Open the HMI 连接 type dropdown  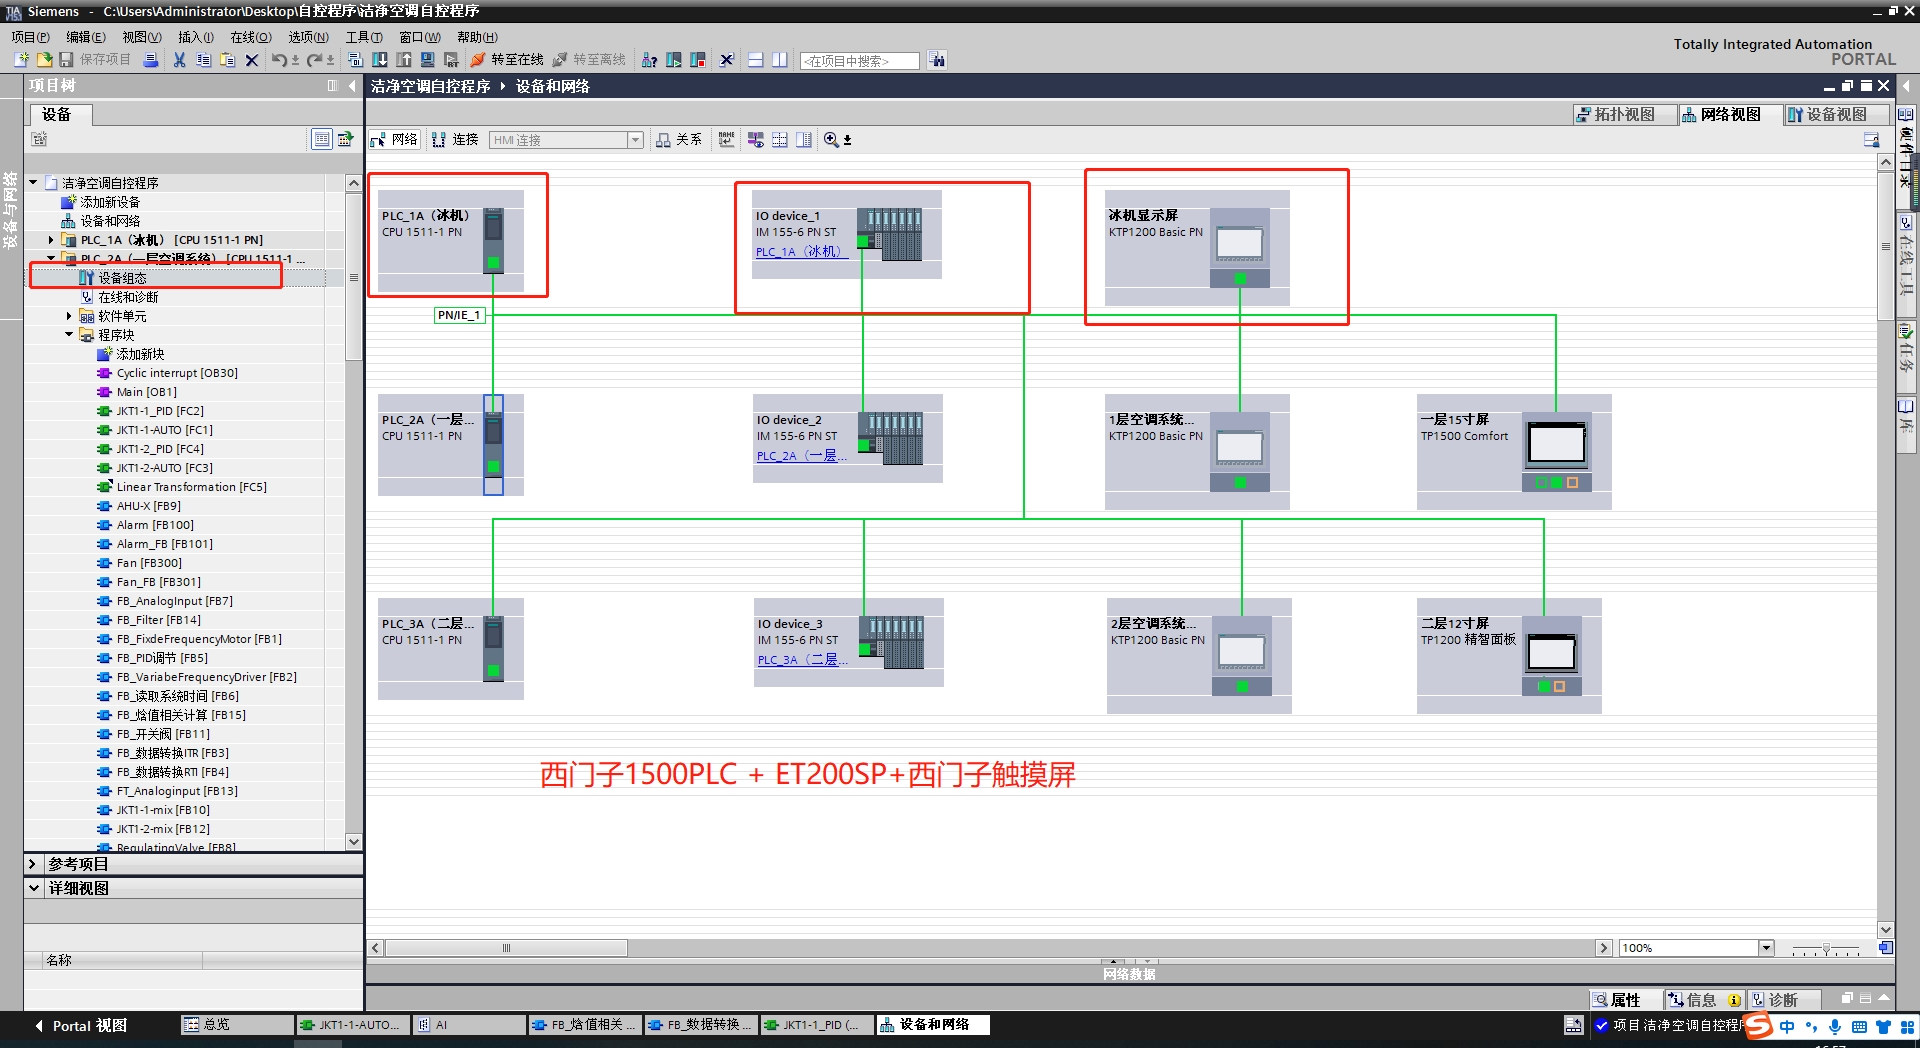[x=635, y=140]
